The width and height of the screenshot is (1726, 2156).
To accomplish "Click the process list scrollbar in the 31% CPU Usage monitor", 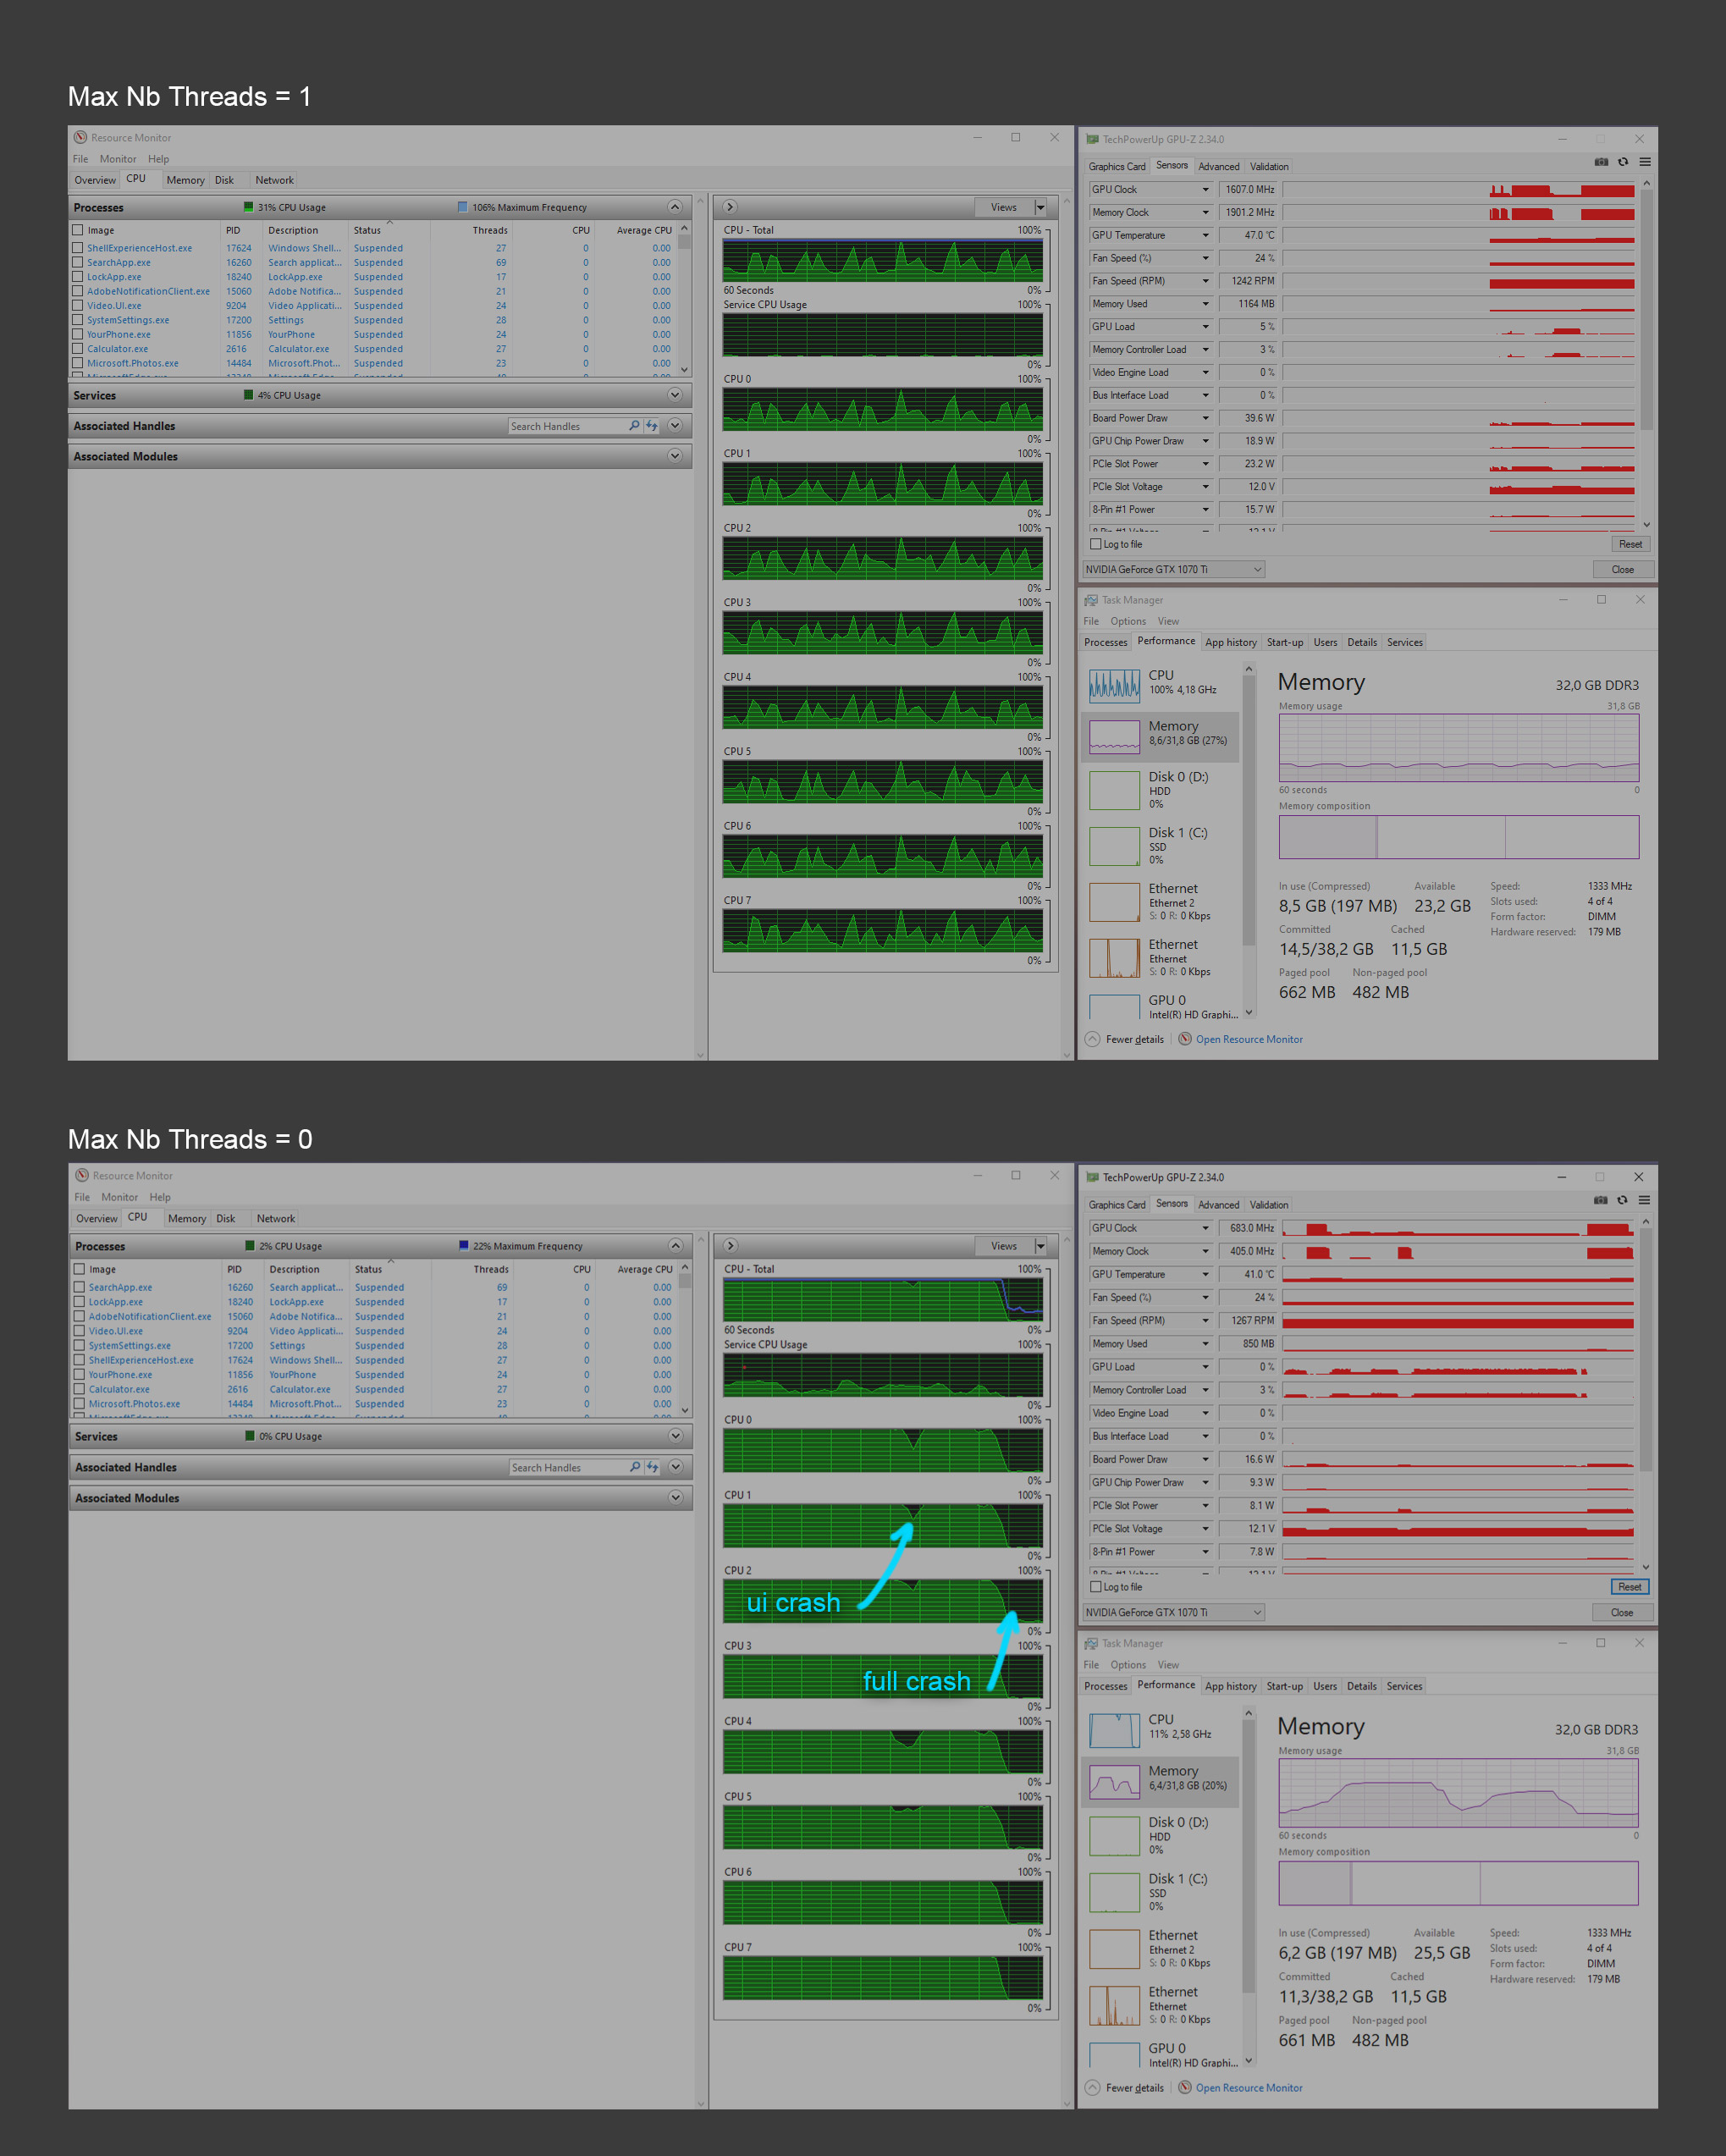I will [685, 298].
